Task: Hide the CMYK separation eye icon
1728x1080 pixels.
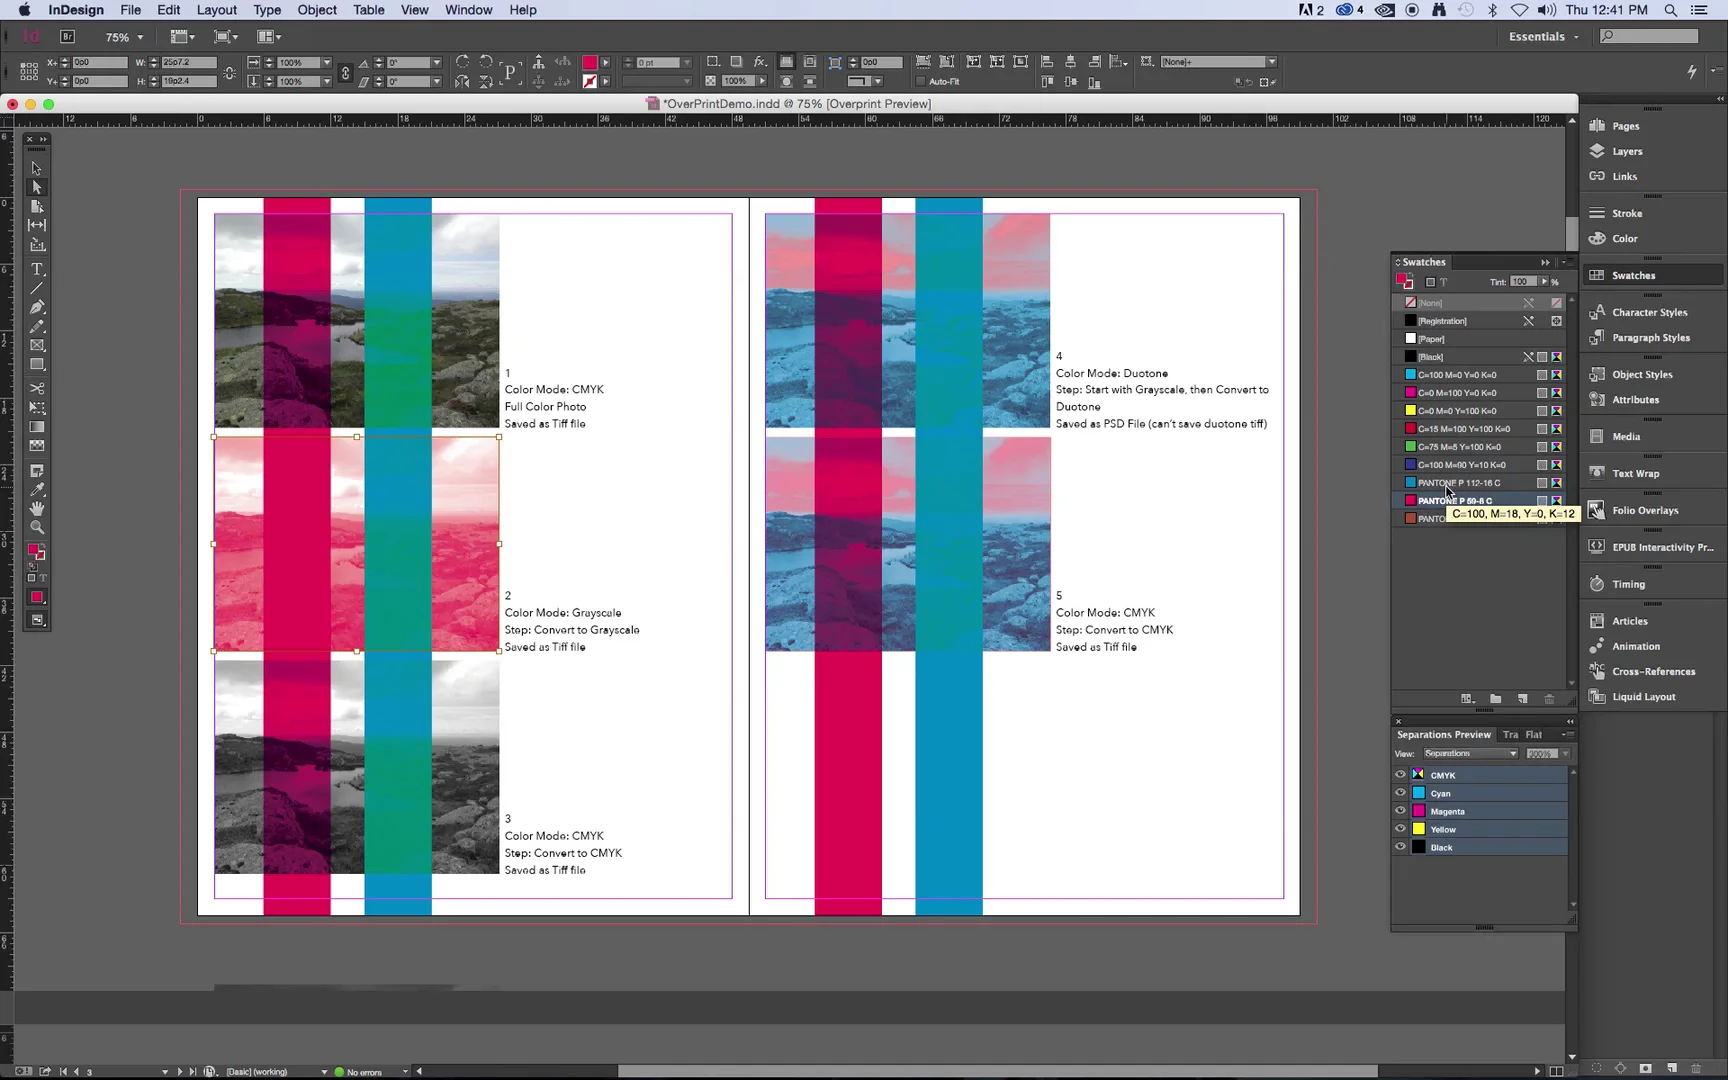Action: [1400, 775]
